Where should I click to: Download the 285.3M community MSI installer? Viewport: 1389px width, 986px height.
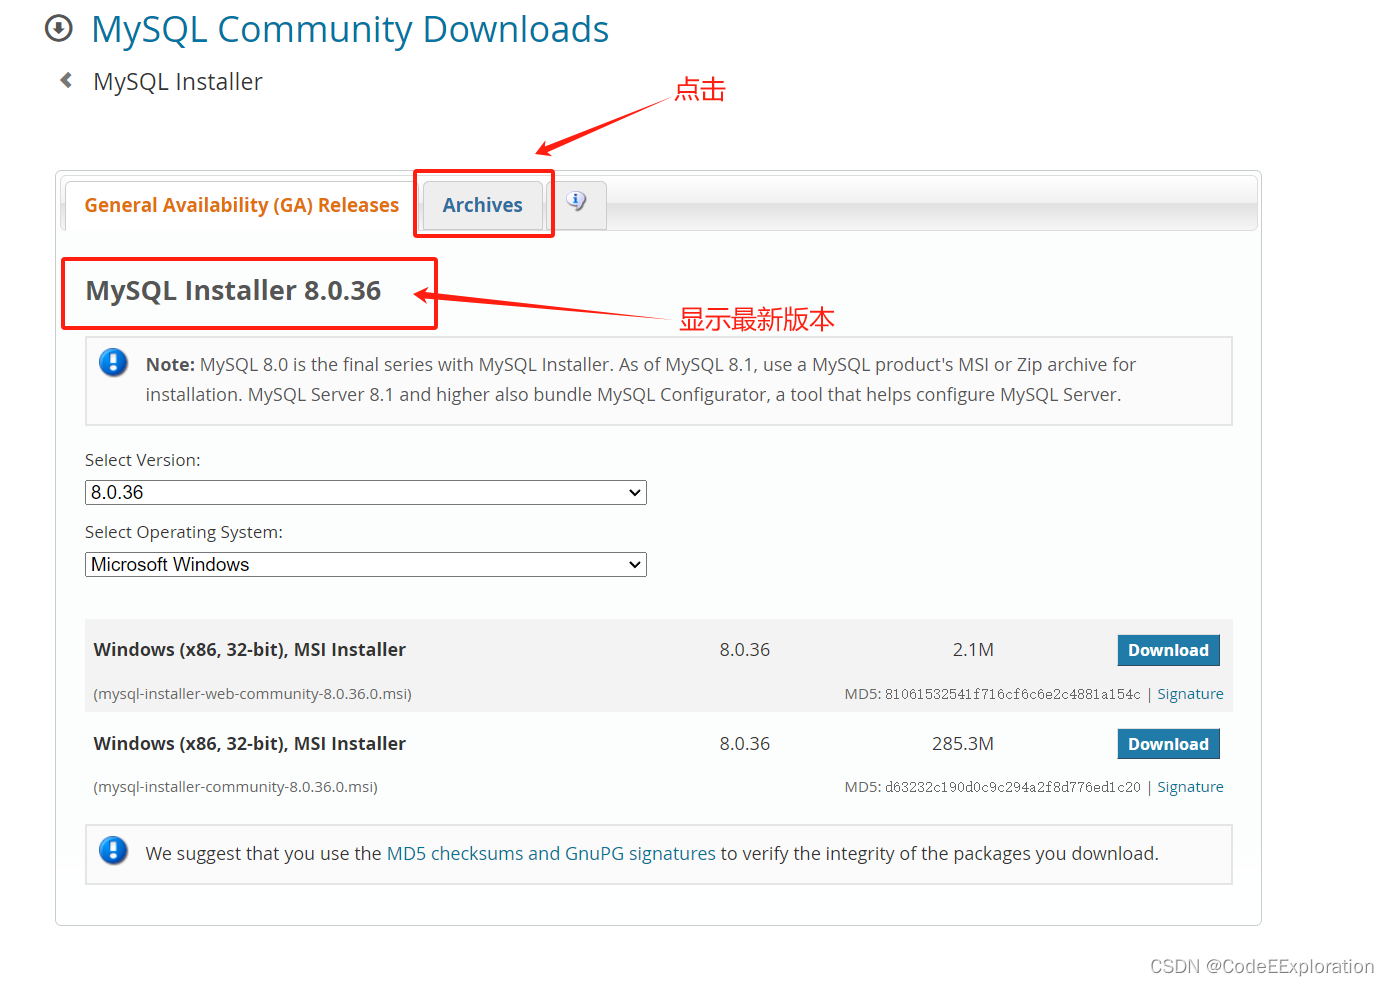coord(1168,744)
